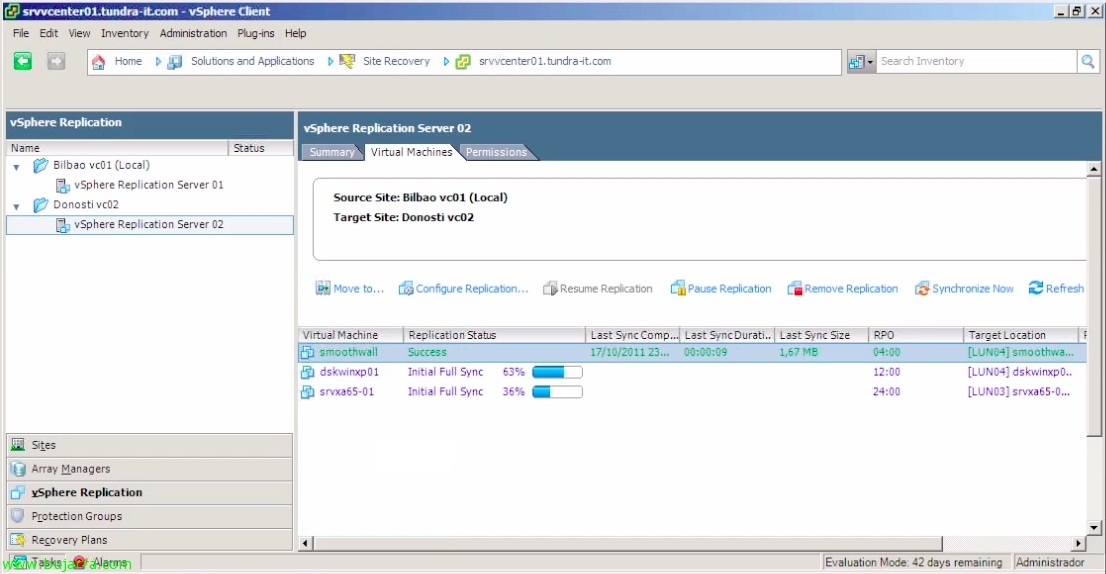Click the smoothwall Success status cell
The width and height of the screenshot is (1106, 574).
tap(427, 352)
